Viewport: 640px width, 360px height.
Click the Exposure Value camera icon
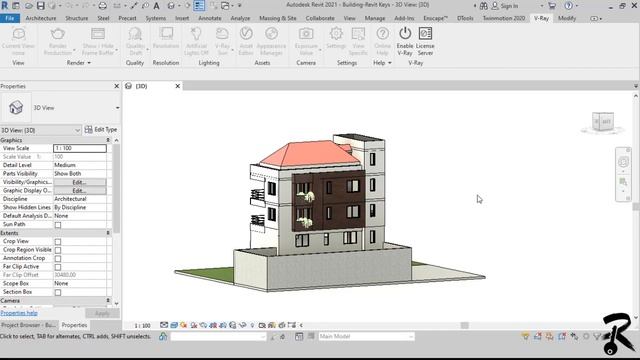point(306,33)
